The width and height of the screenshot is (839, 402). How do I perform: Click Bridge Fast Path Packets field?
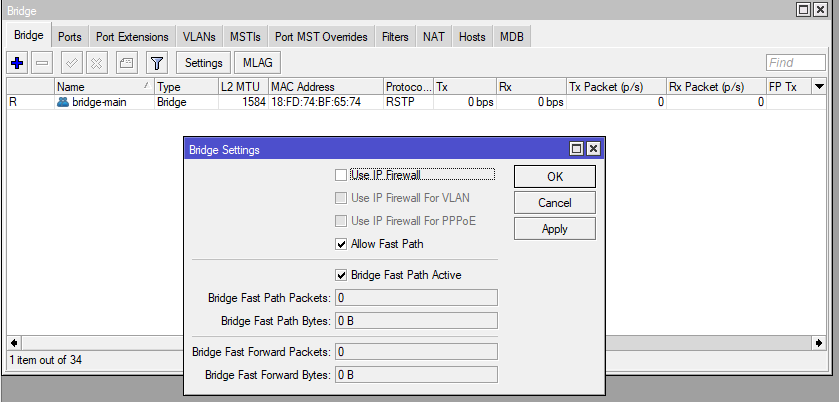coord(416,298)
